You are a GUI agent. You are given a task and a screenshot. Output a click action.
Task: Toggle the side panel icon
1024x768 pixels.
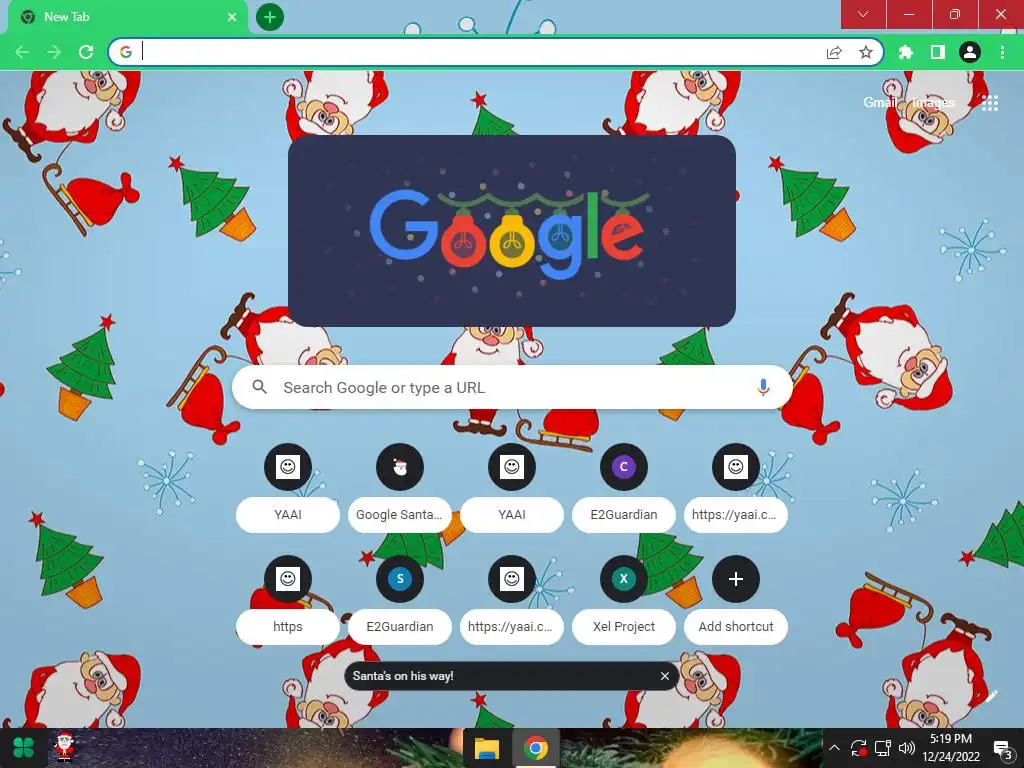coord(938,52)
